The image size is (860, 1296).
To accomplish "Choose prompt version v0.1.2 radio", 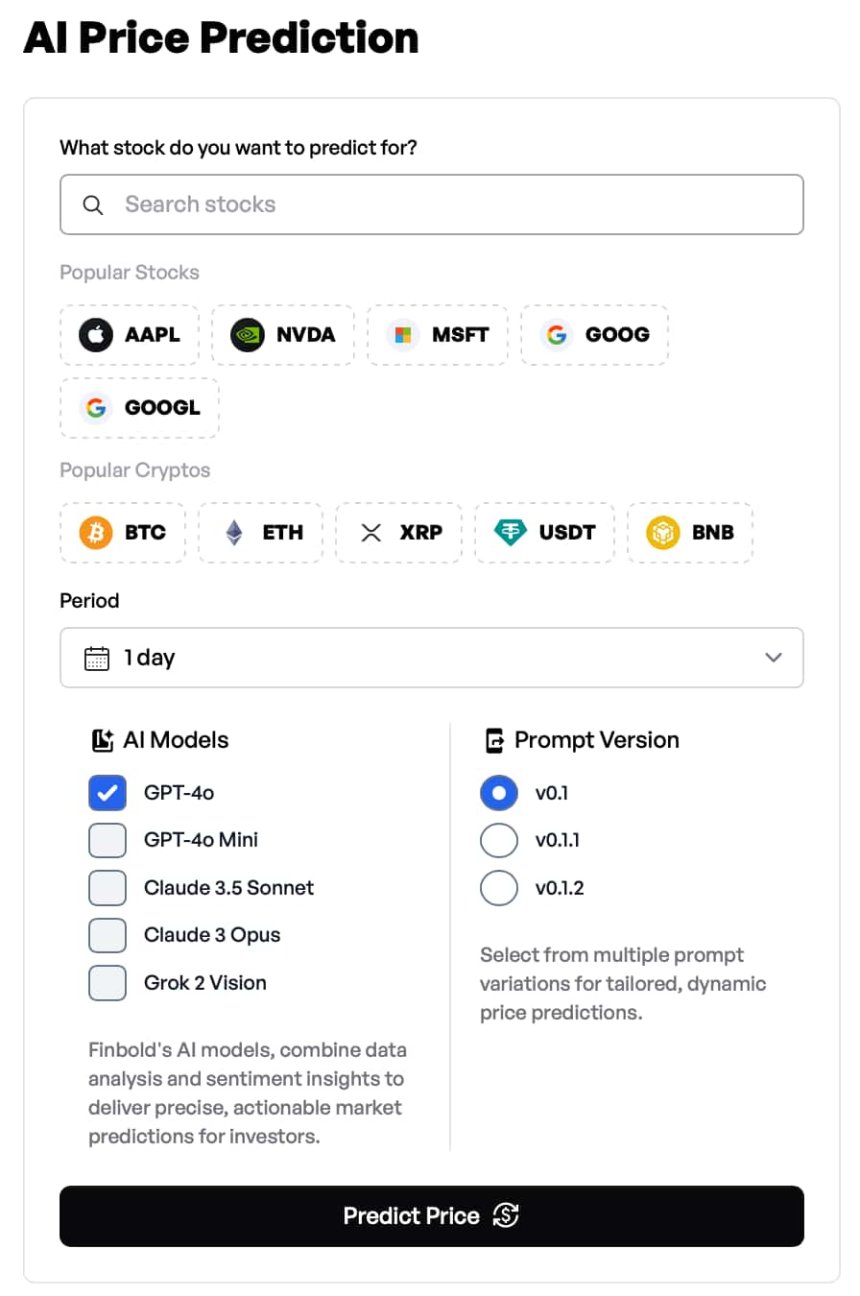I will 499,888.
